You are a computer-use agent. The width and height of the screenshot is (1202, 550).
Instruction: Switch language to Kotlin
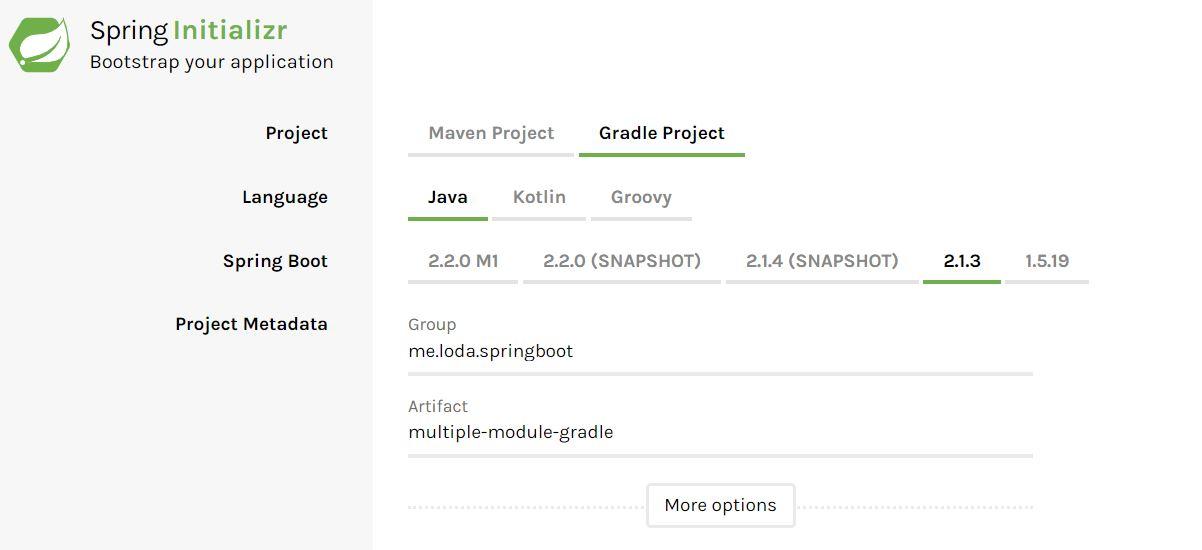539,197
